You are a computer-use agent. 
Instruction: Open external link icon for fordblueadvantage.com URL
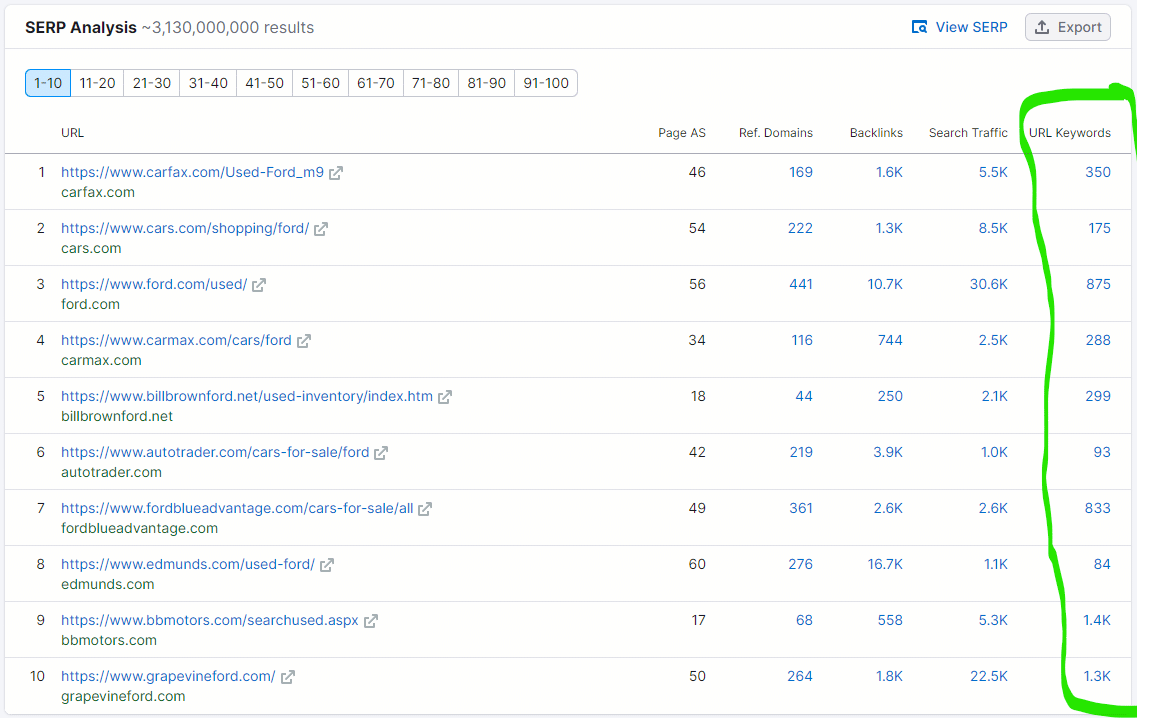pyautogui.click(x=425, y=508)
